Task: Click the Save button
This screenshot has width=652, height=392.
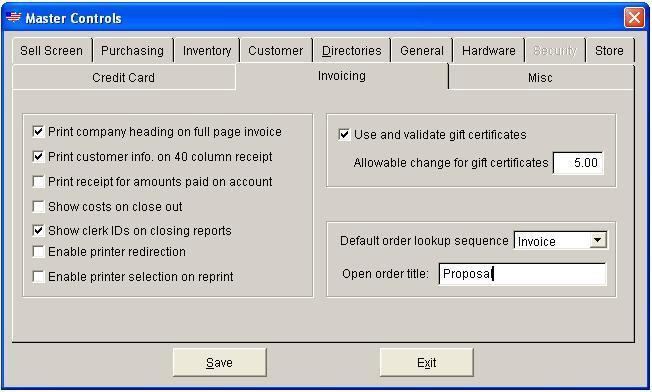Action: click(x=220, y=362)
